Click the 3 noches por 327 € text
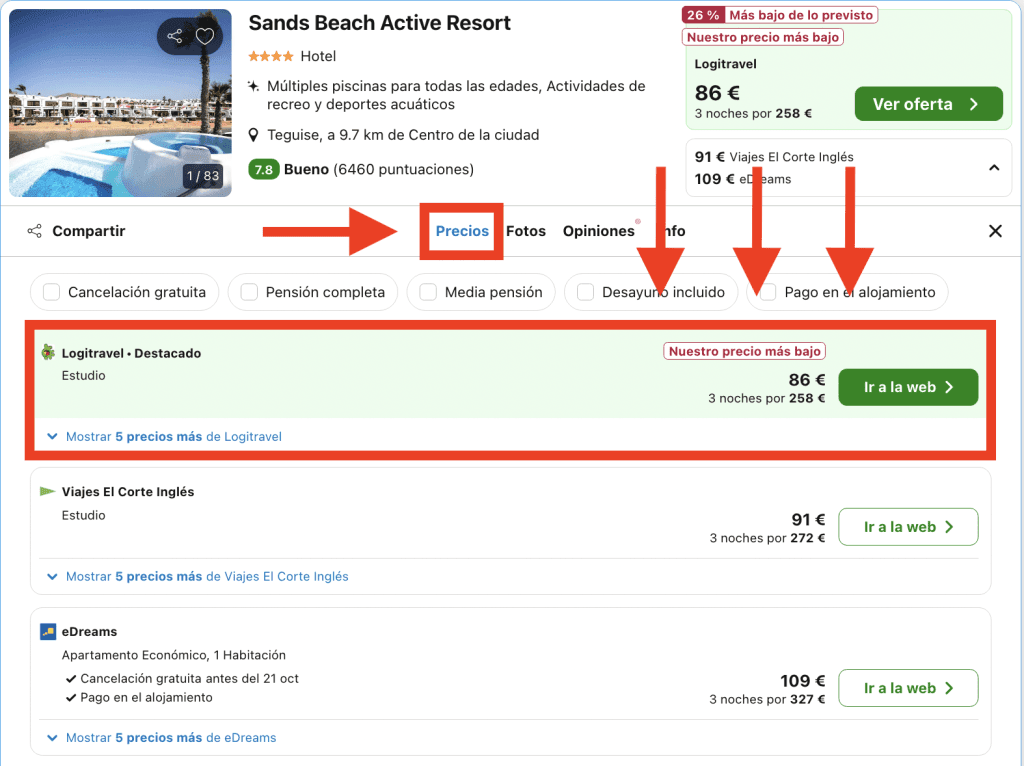1024x766 pixels. tap(767, 699)
